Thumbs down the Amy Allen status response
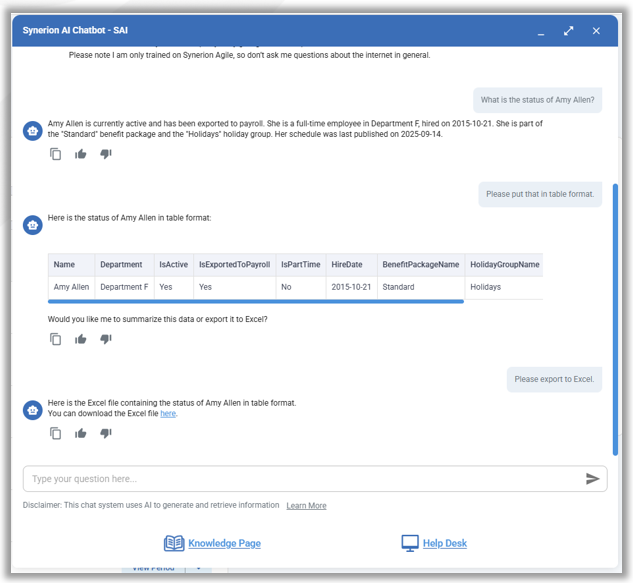 tap(106, 154)
